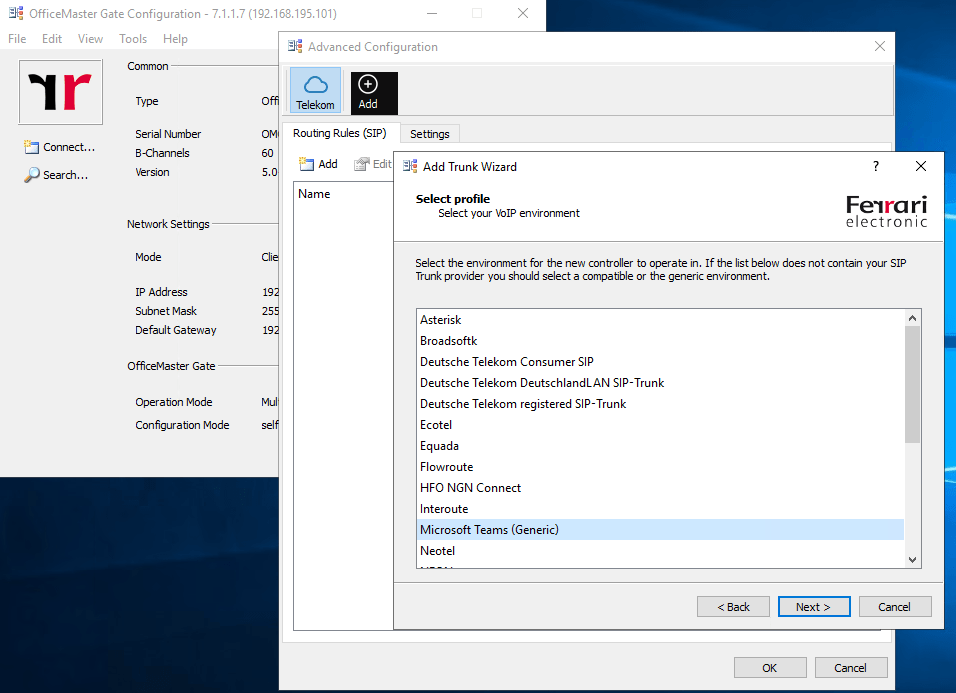Click Default Gateway label

(x=176, y=330)
